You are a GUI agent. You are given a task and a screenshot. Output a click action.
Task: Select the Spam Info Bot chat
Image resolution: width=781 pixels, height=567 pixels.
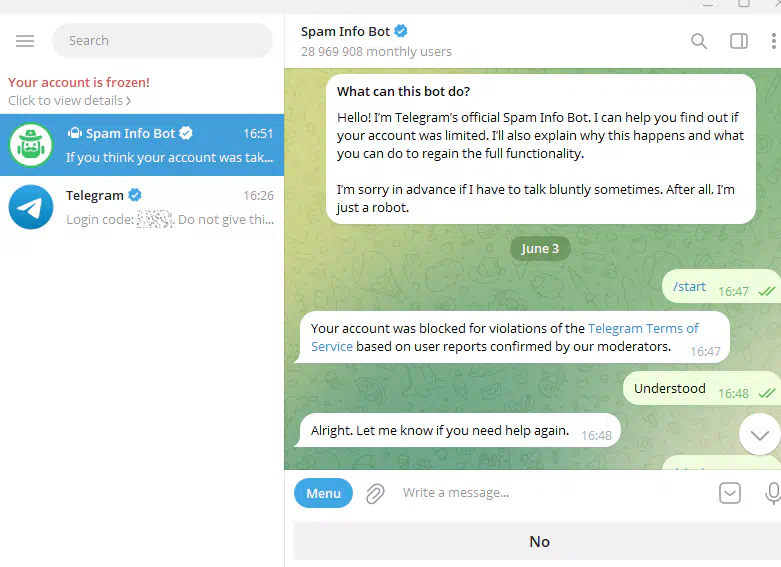pyautogui.click(x=142, y=145)
